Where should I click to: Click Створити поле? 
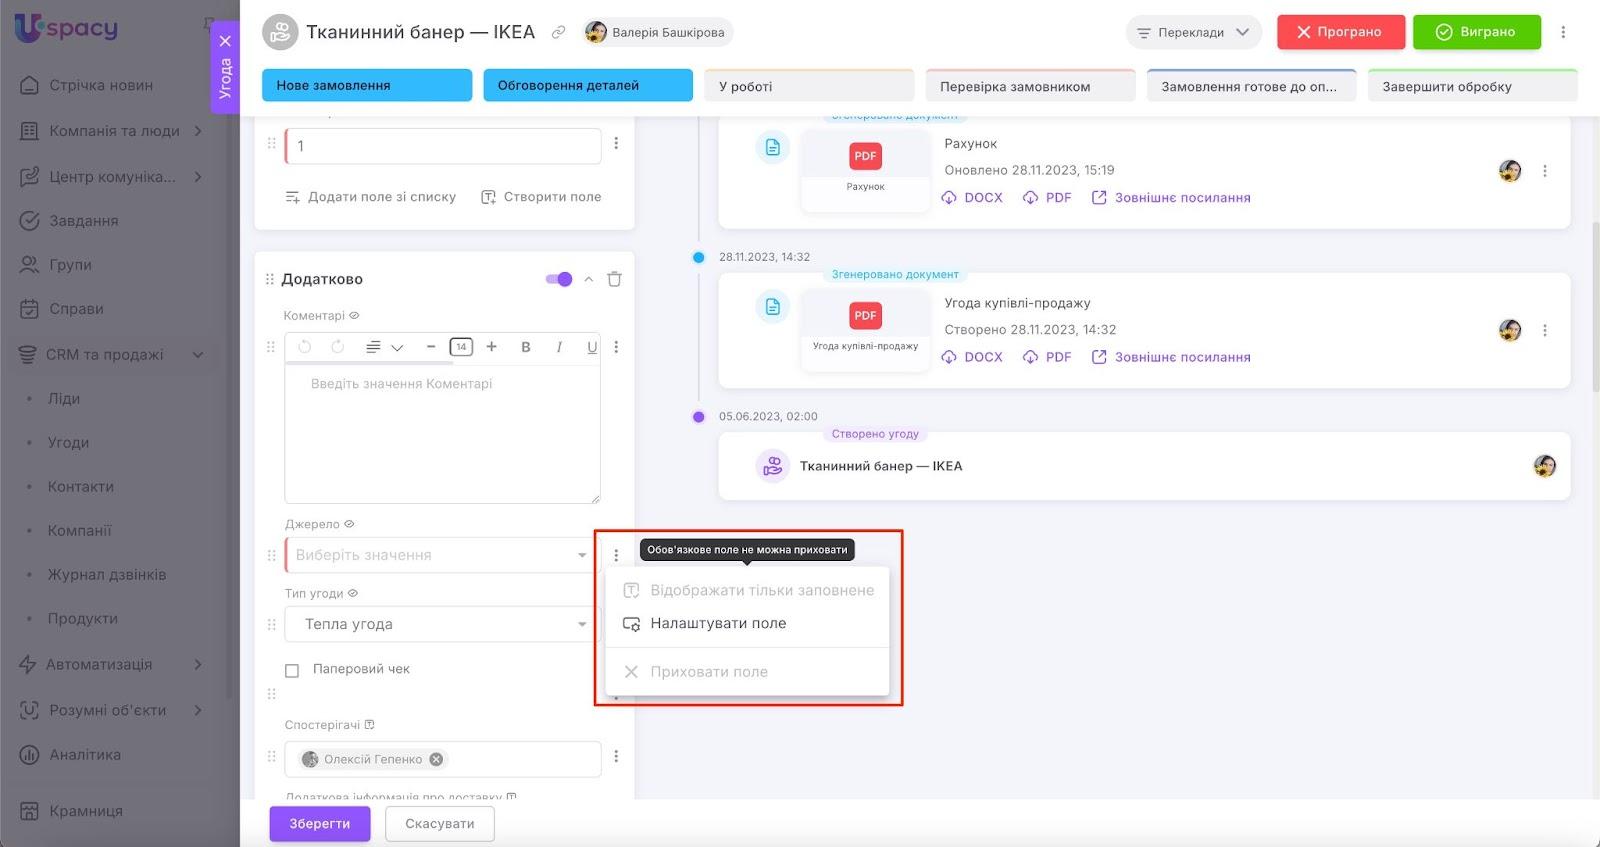click(x=541, y=197)
